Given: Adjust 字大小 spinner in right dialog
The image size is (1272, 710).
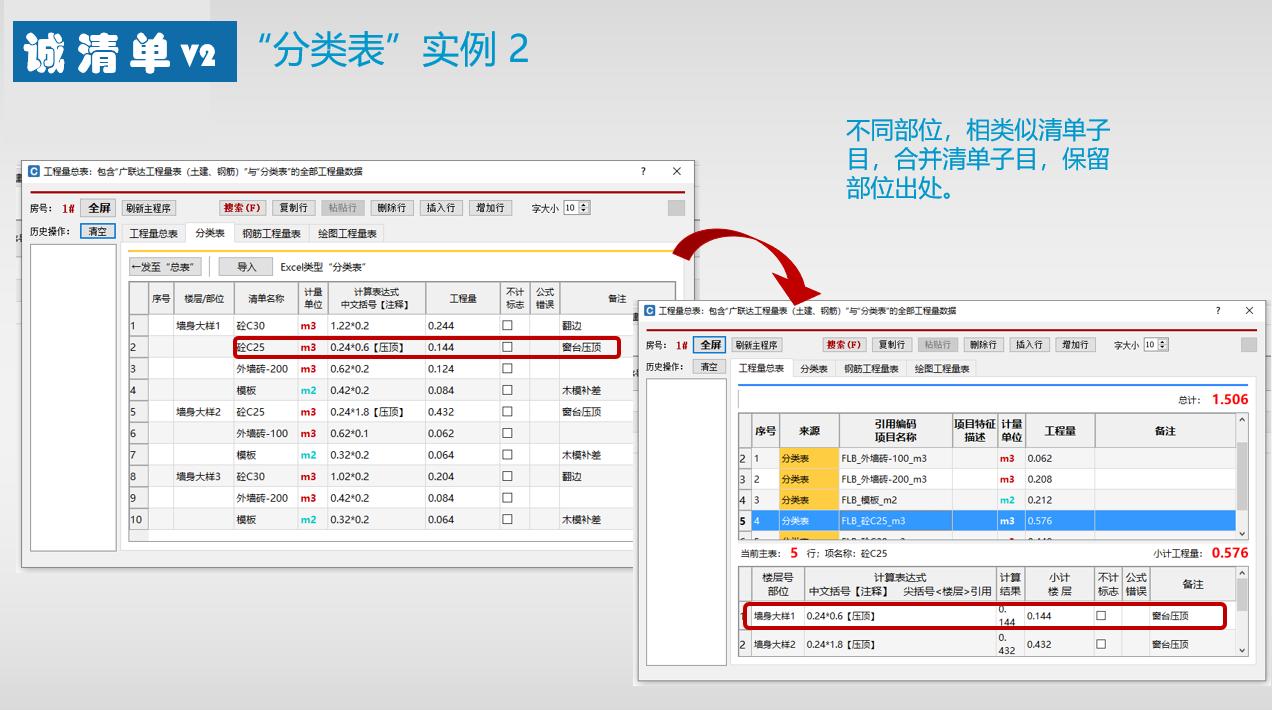Looking at the screenshot, I should (1162, 345).
